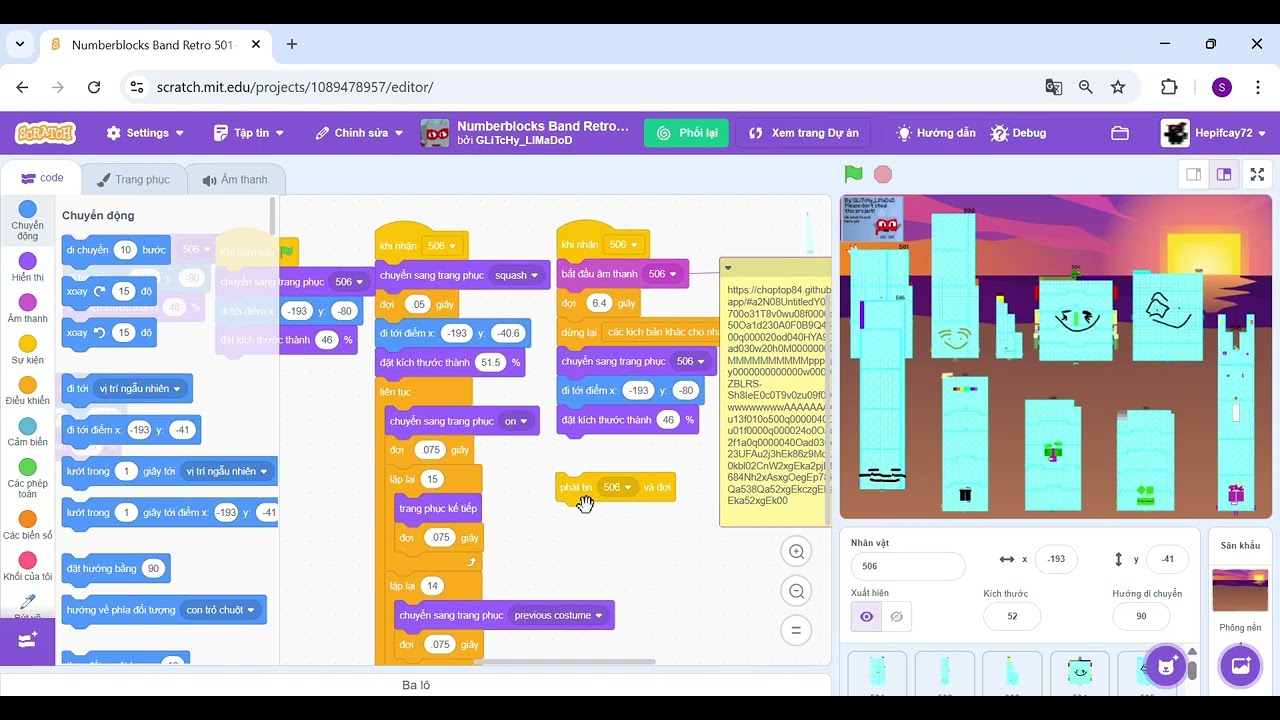This screenshot has height=720, width=1280.
Task: Open the Tập tin menu
Action: point(249,133)
